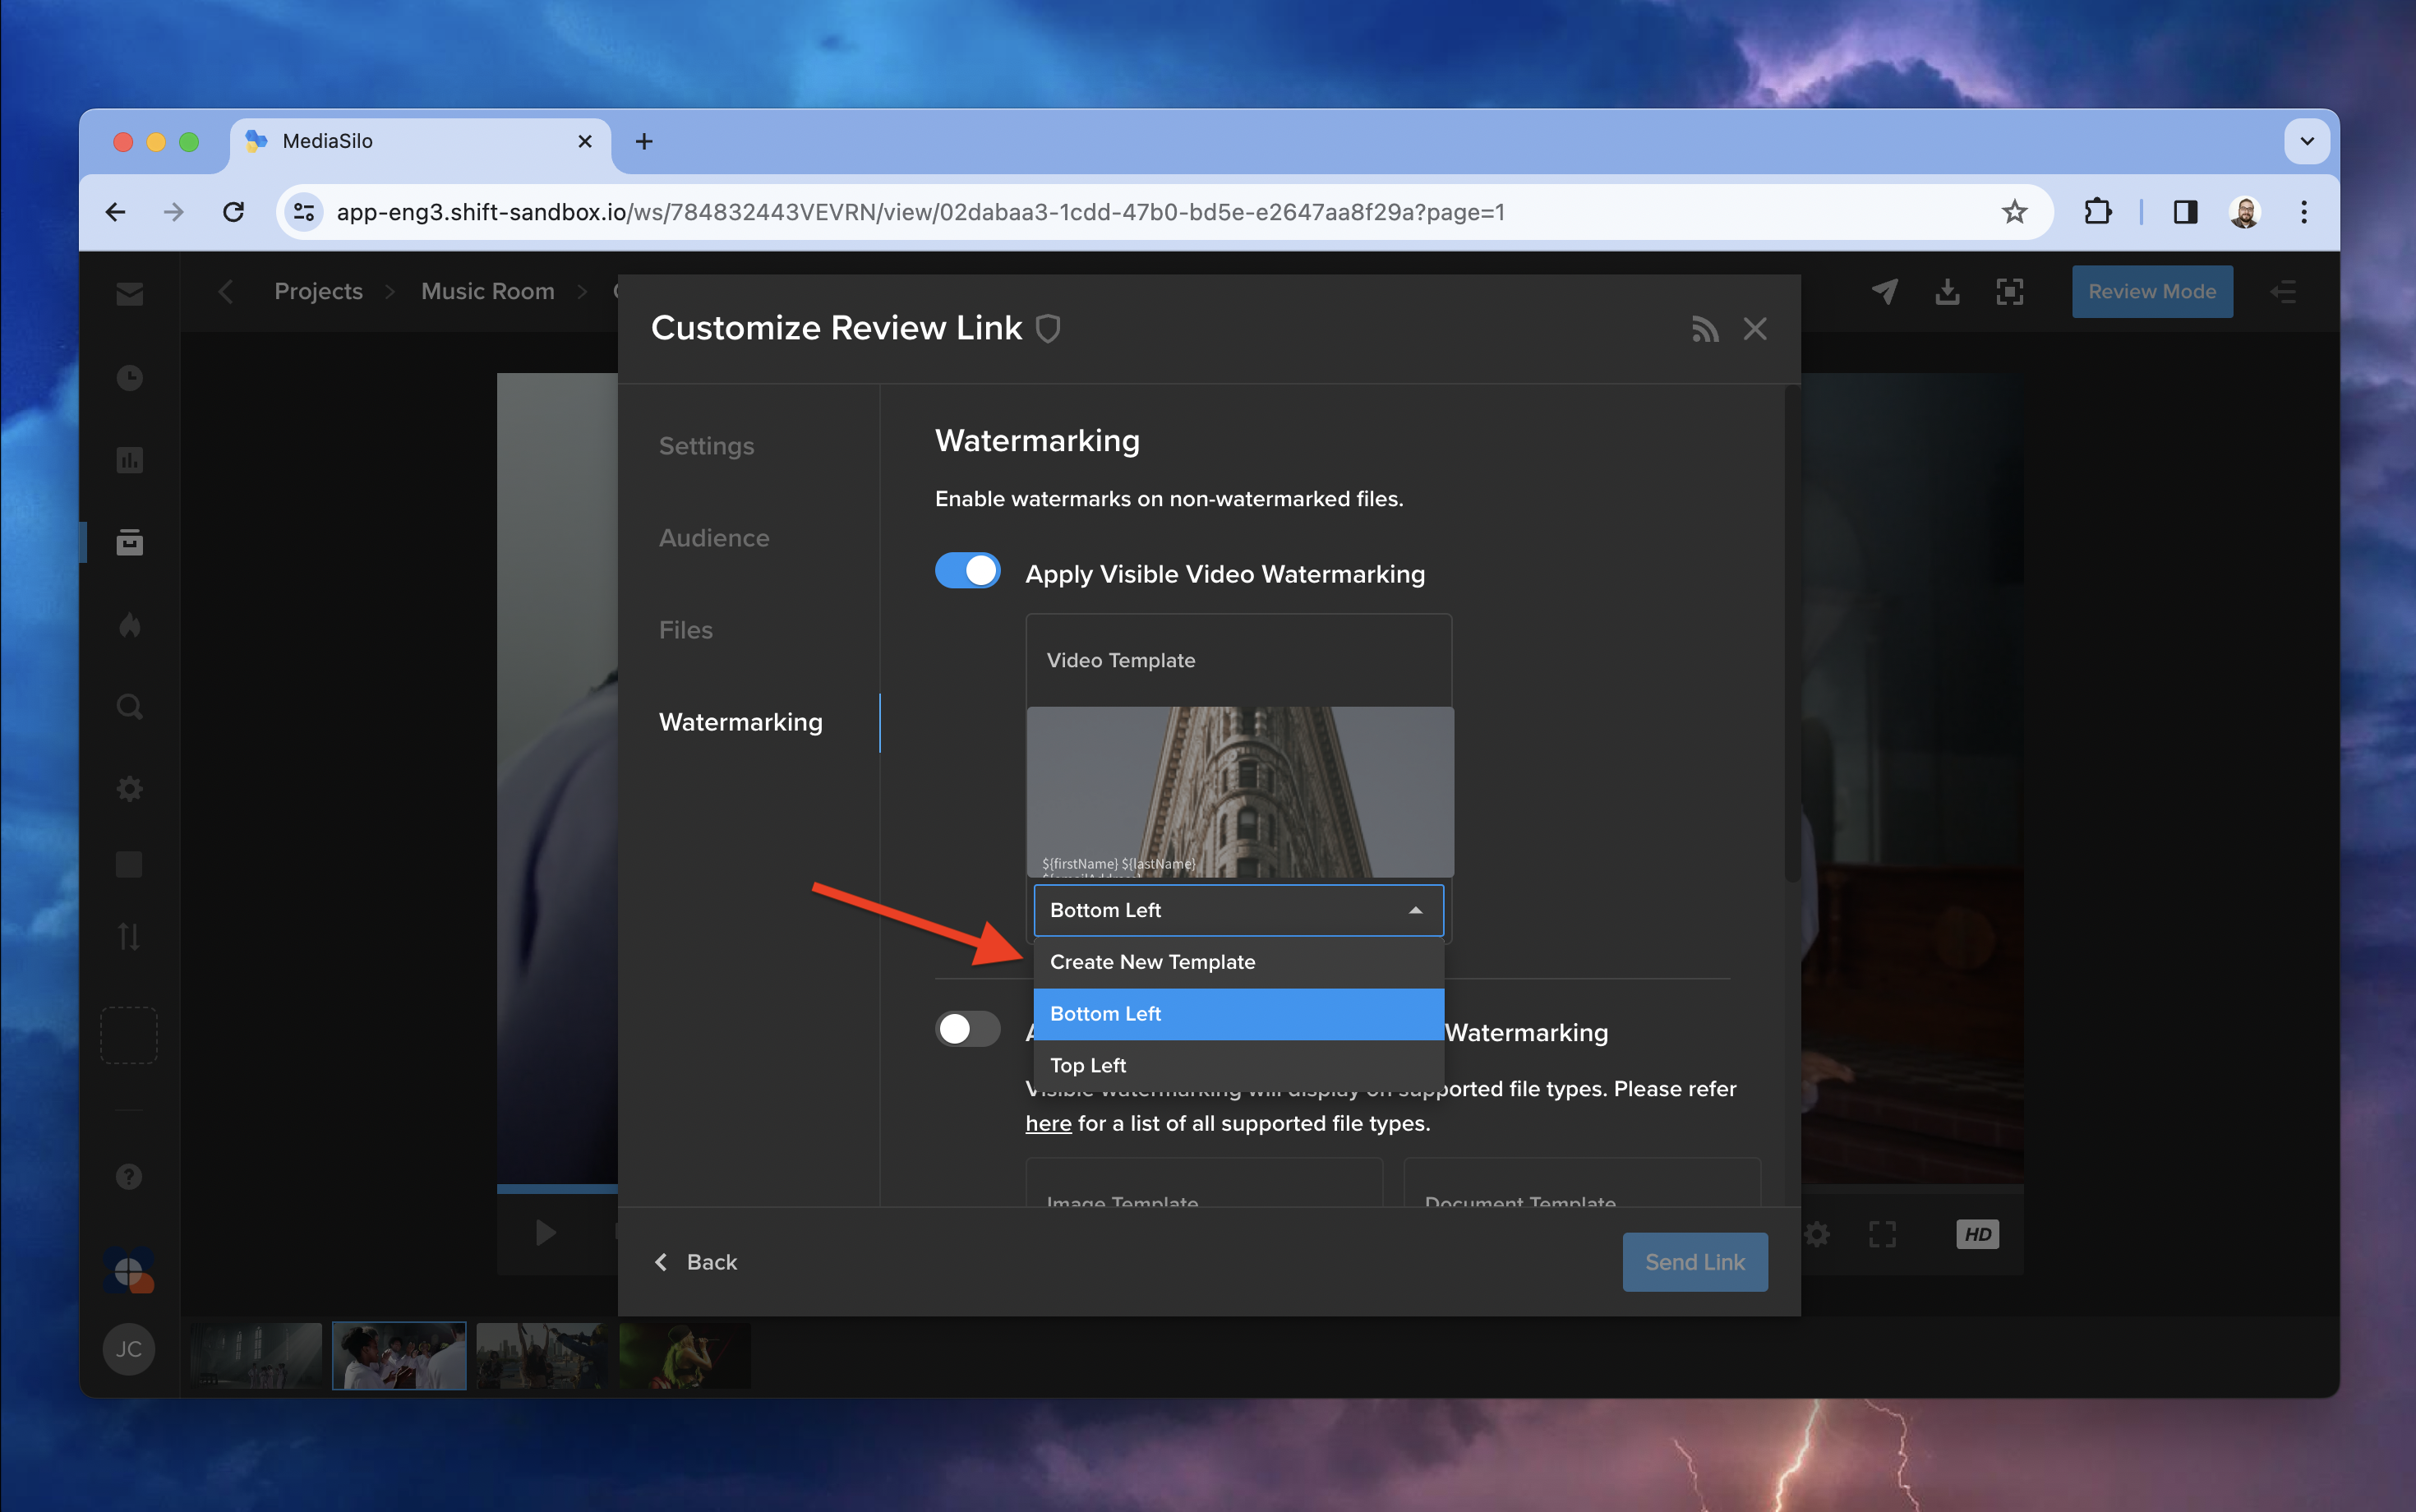Click the dashed drop zone box in sidebar
Image resolution: width=2416 pixels, height=1512 pixels.
point(129,1035)
